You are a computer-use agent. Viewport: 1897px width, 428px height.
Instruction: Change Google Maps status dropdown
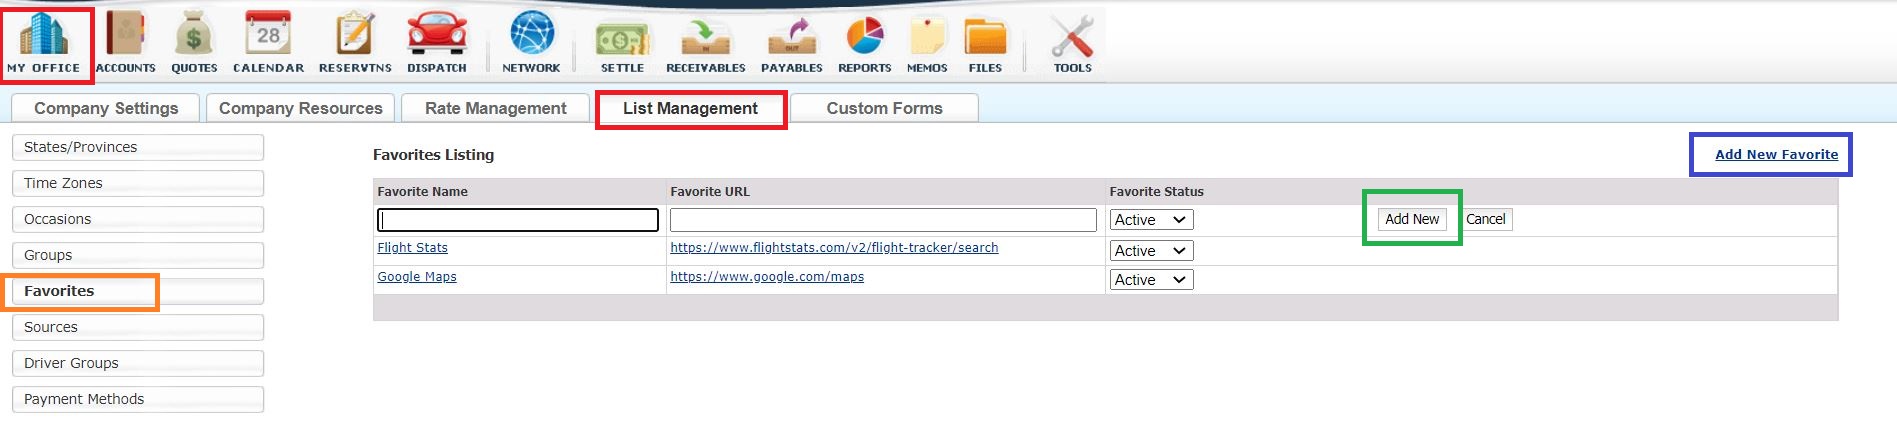[x=1151, y=280]
